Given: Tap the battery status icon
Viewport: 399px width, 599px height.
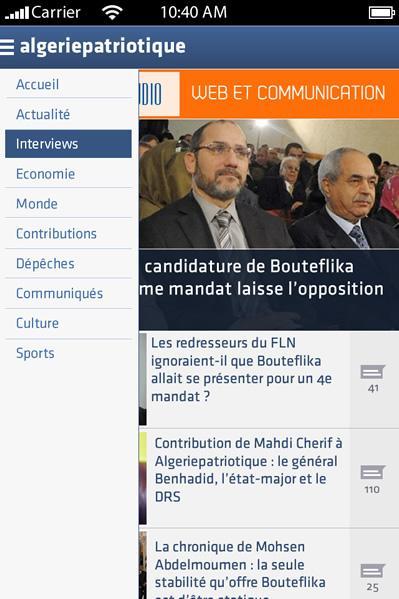Looking at the screenshot, I should tap(381, 13).
